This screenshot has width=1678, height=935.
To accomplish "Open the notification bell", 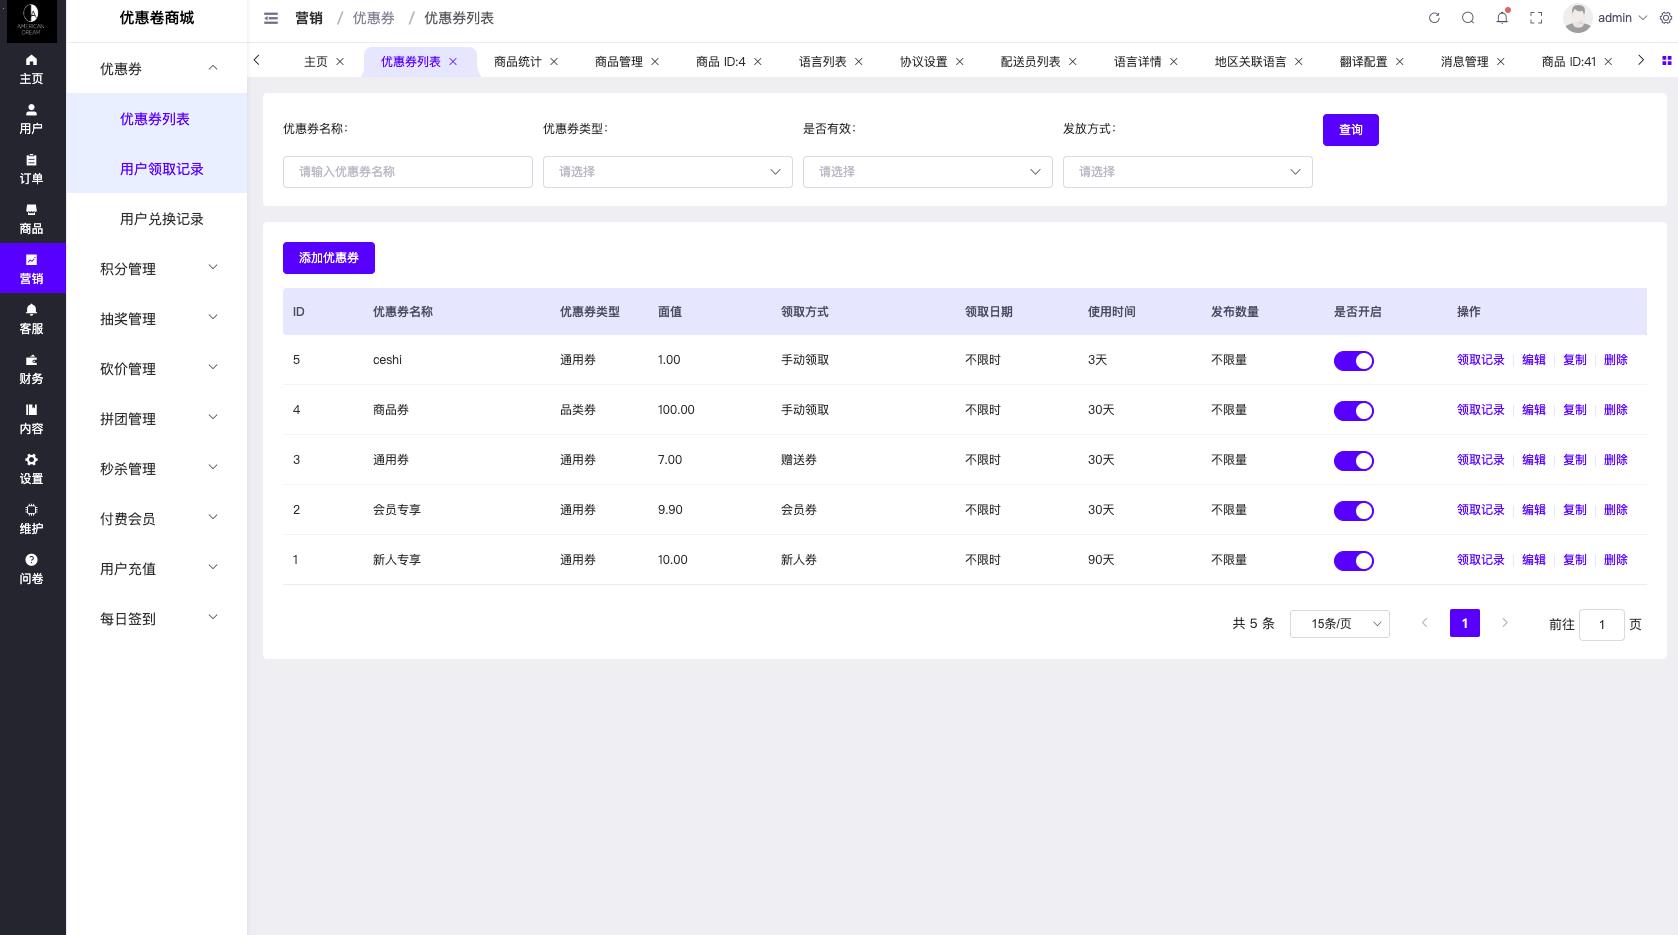I will click(x=1502, y=18).
